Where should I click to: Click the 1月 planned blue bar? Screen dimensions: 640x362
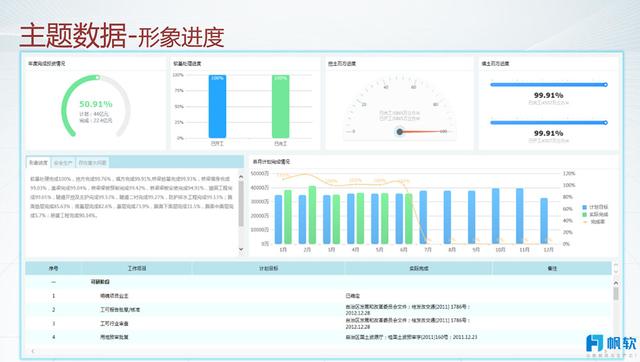tap(278, 220)
